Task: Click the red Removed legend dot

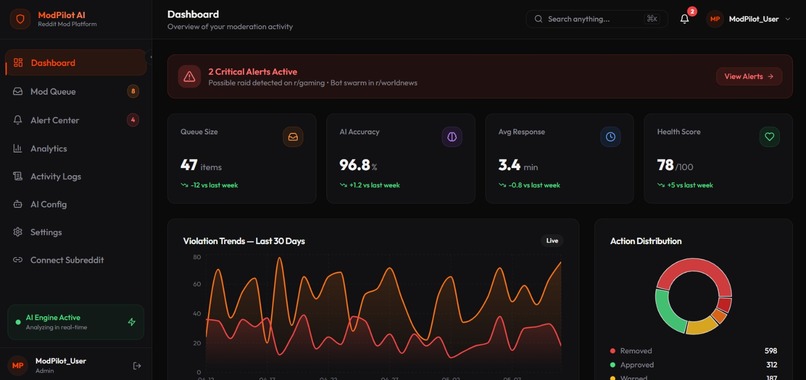Action: point(612,351)
